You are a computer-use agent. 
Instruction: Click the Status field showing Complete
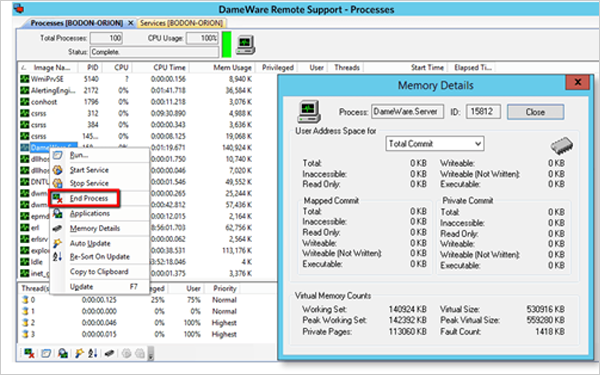tap(155, 52)
